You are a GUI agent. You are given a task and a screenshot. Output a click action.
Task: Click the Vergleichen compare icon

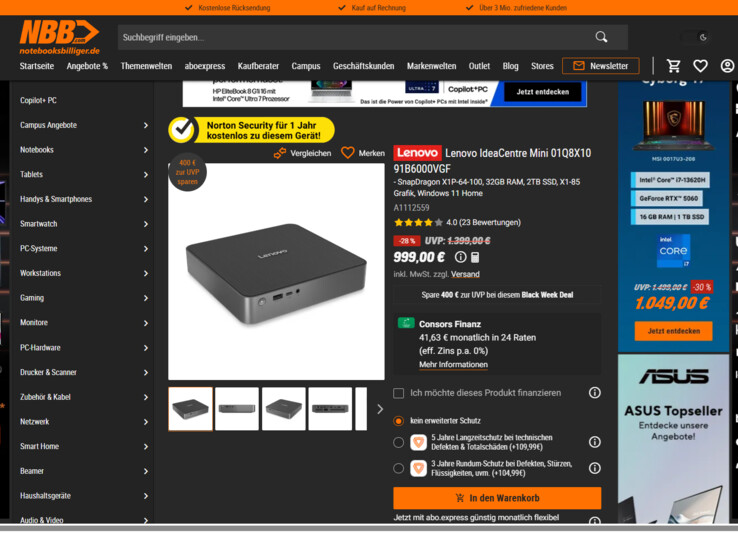pos(280,153)
